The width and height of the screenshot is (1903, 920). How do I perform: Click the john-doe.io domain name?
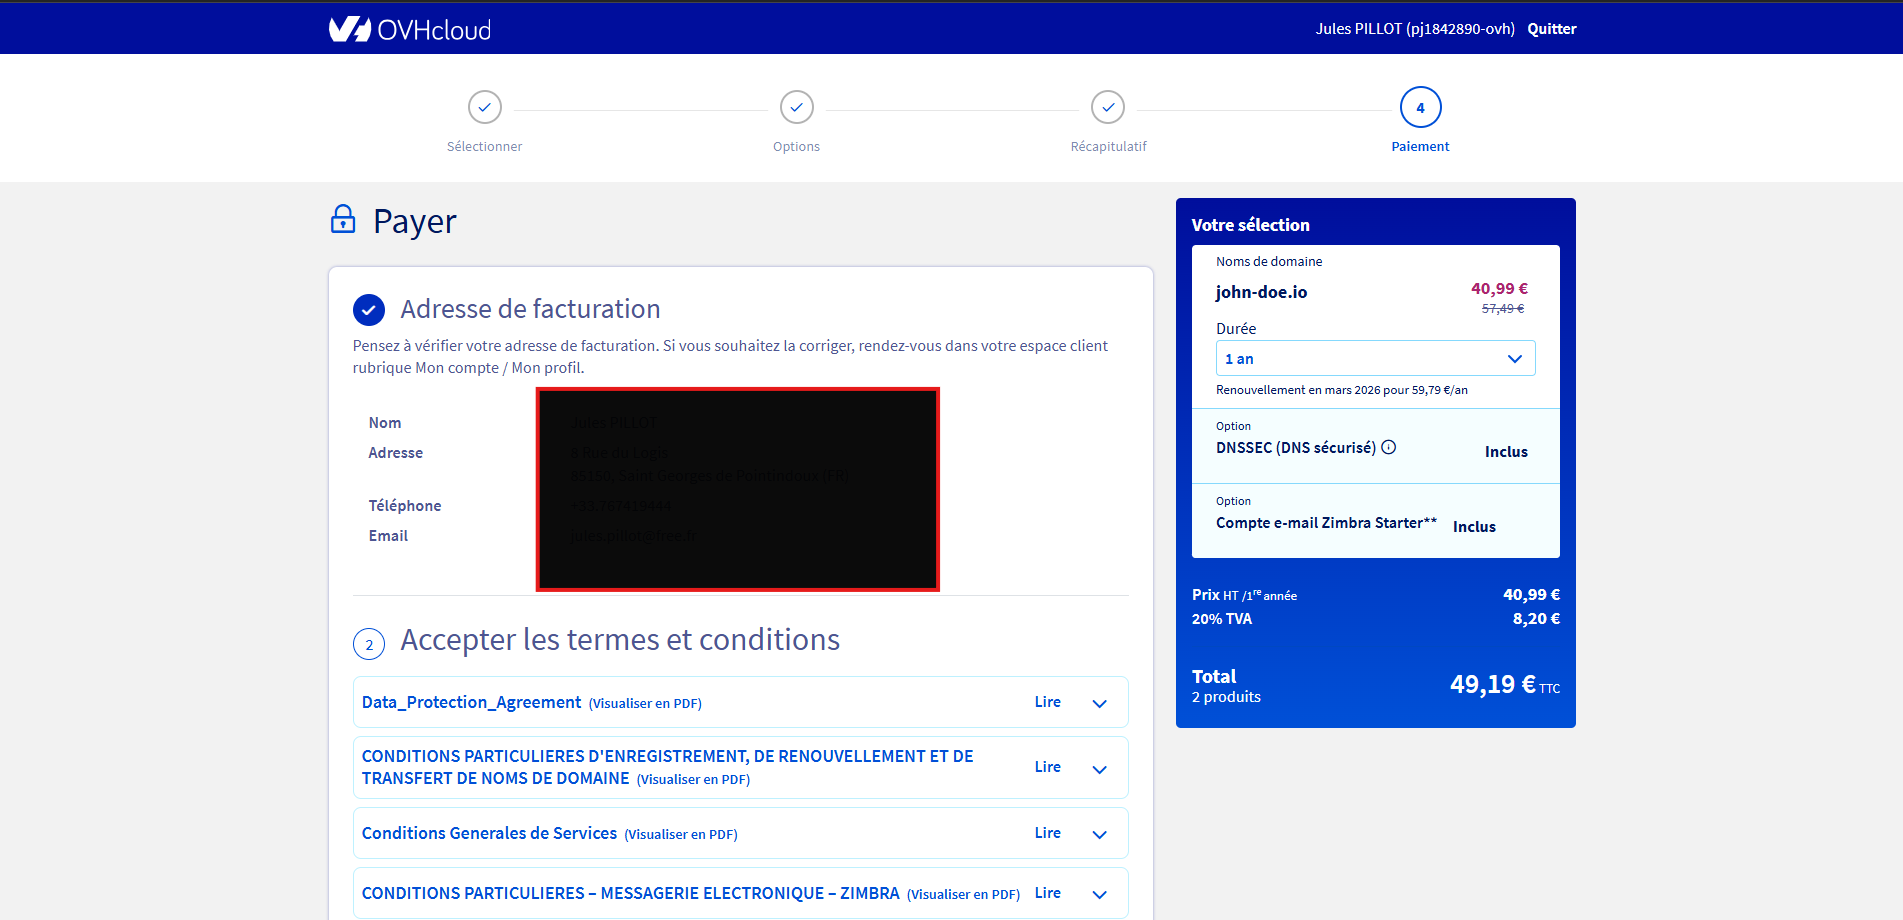1261,292
